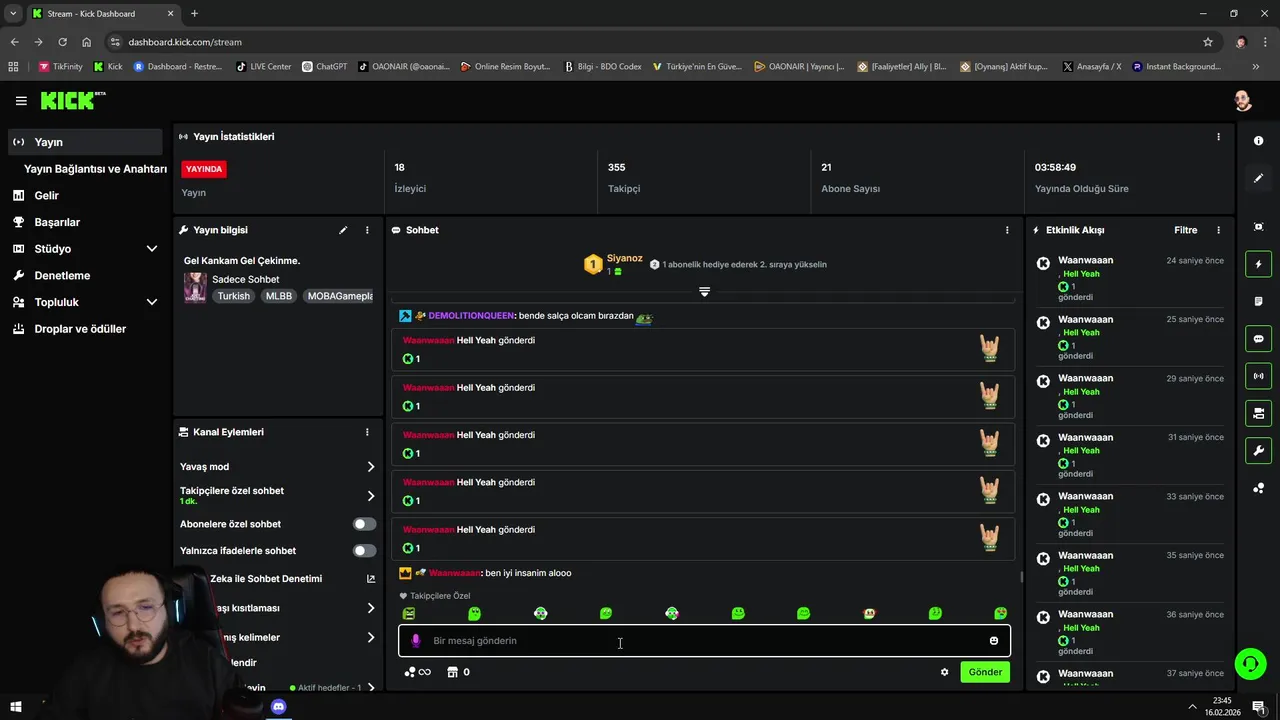Open the emoji picker in message box
Image resolution: width=1280 pixels, height=720 pixels.
click(994, 641)
